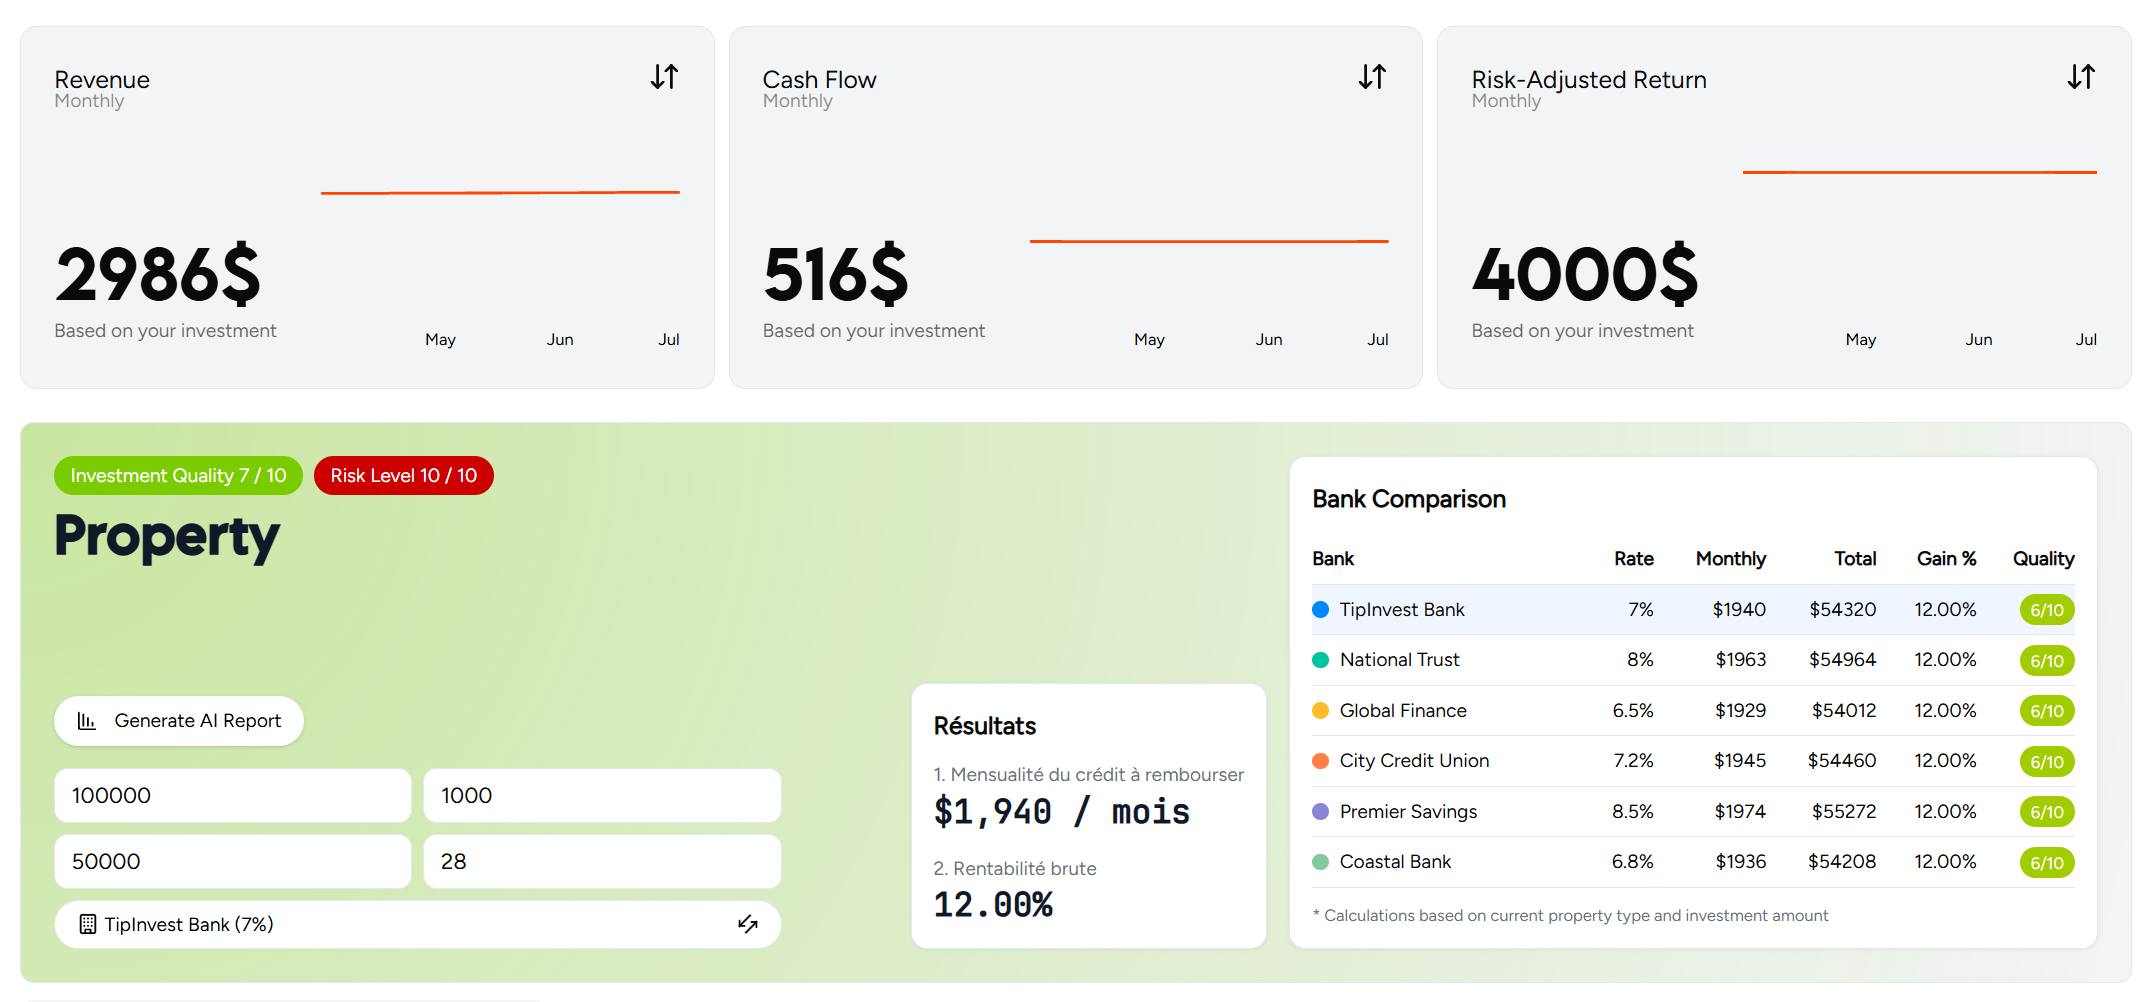Click the Risk Level 10 / 10 badge
Screen dimensions: 2152x1002
(403, 476)
